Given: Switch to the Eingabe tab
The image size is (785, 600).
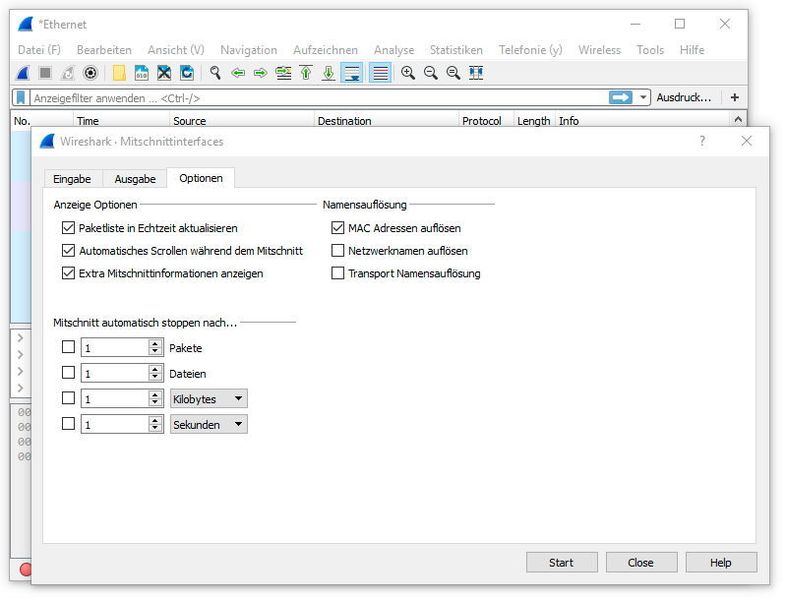Looking at the screenshot, I should (72, 179).
